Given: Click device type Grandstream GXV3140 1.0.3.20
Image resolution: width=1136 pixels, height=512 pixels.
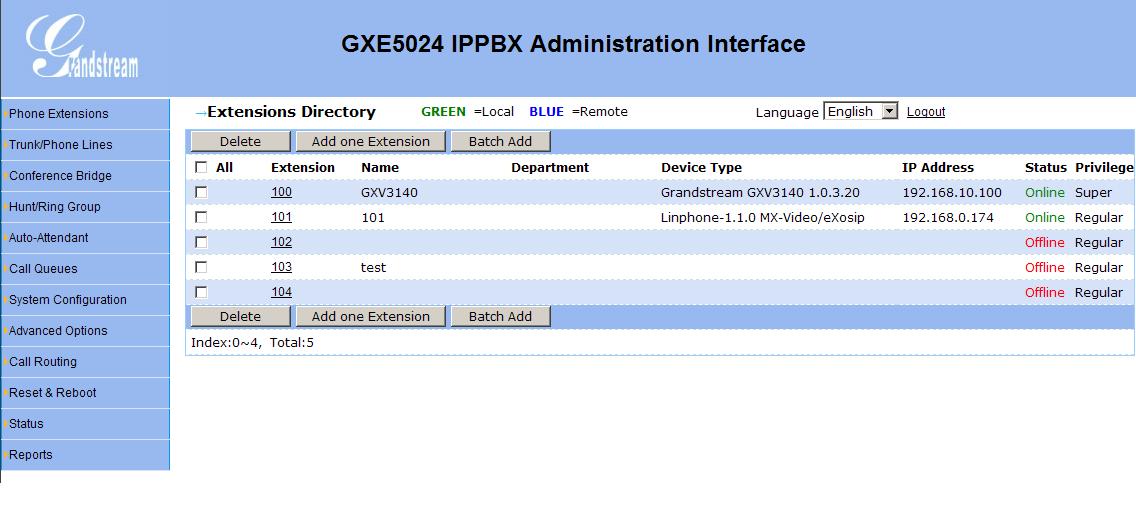Looking at the screenshot, I should [x=761, y=193].
